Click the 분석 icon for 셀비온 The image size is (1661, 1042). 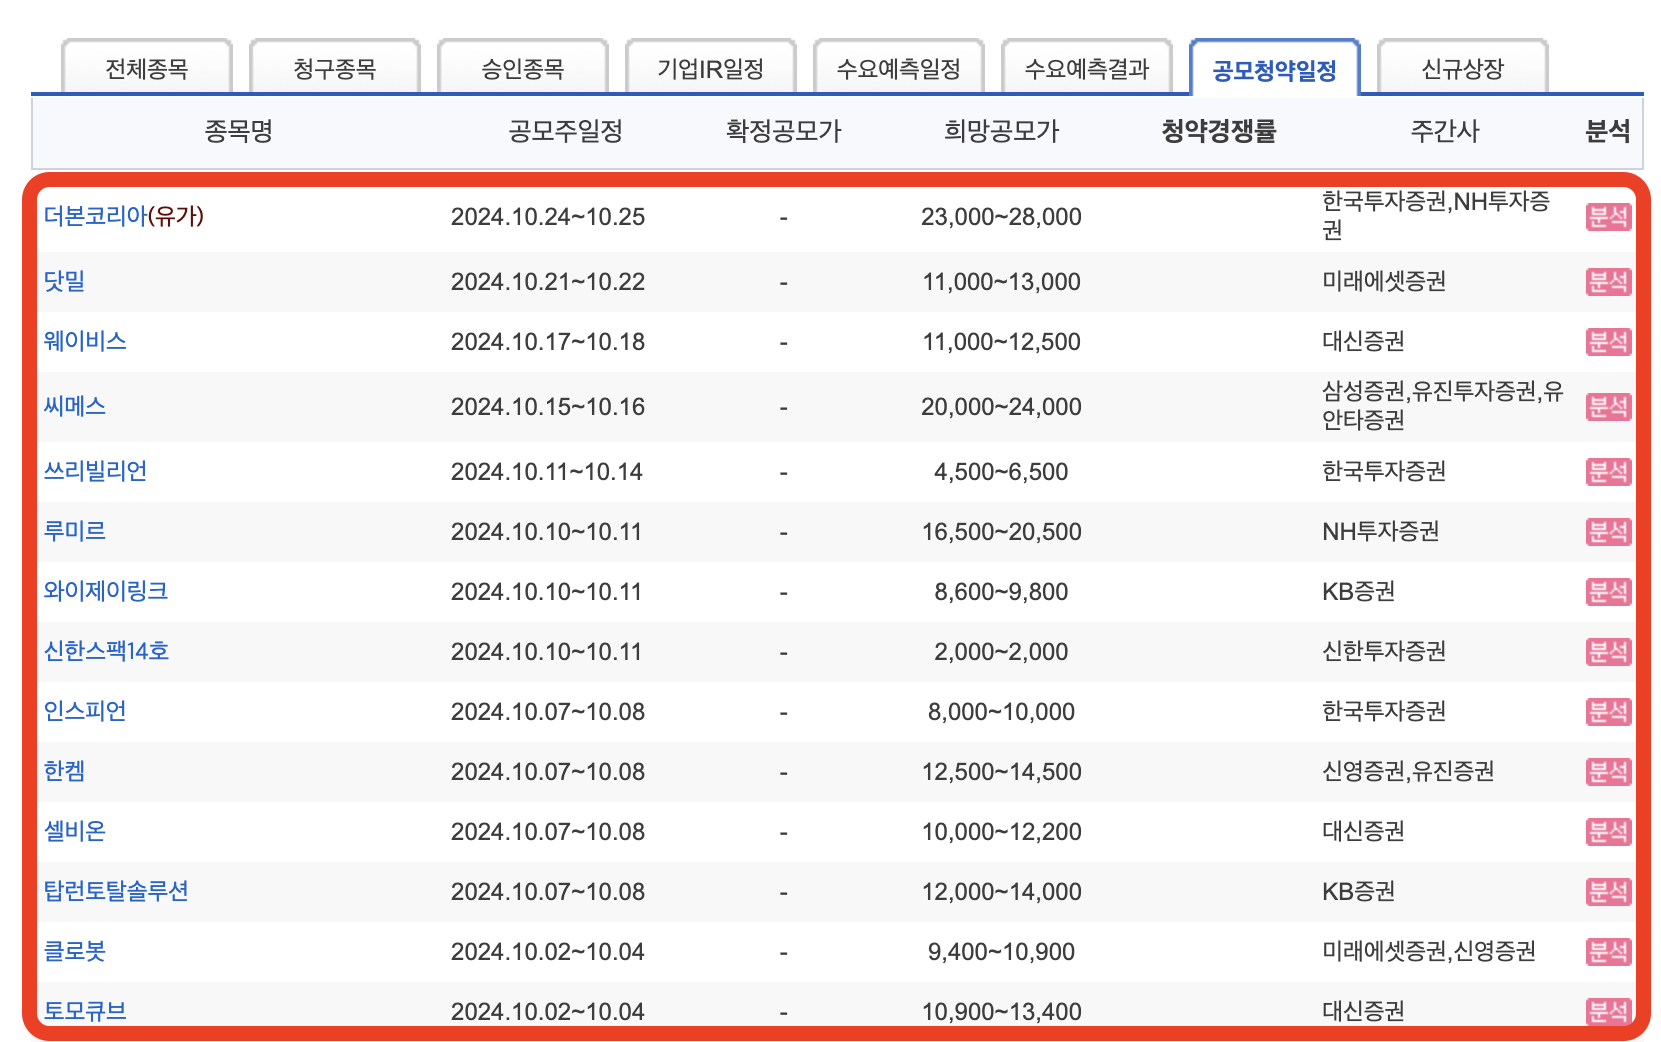click(x=1608, y=832)
